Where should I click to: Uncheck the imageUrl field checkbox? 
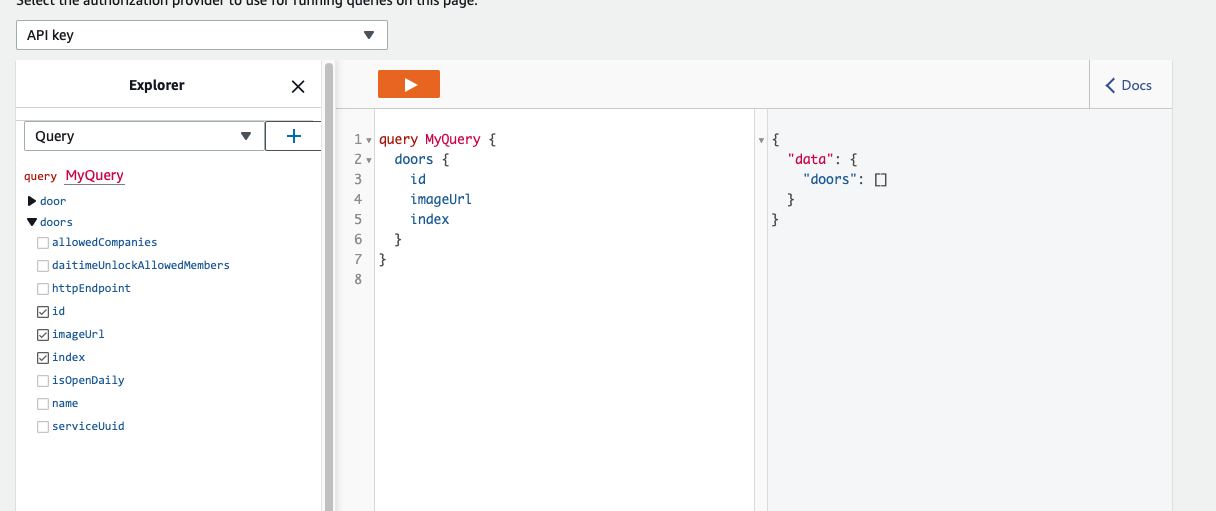(x=42, y=335)
